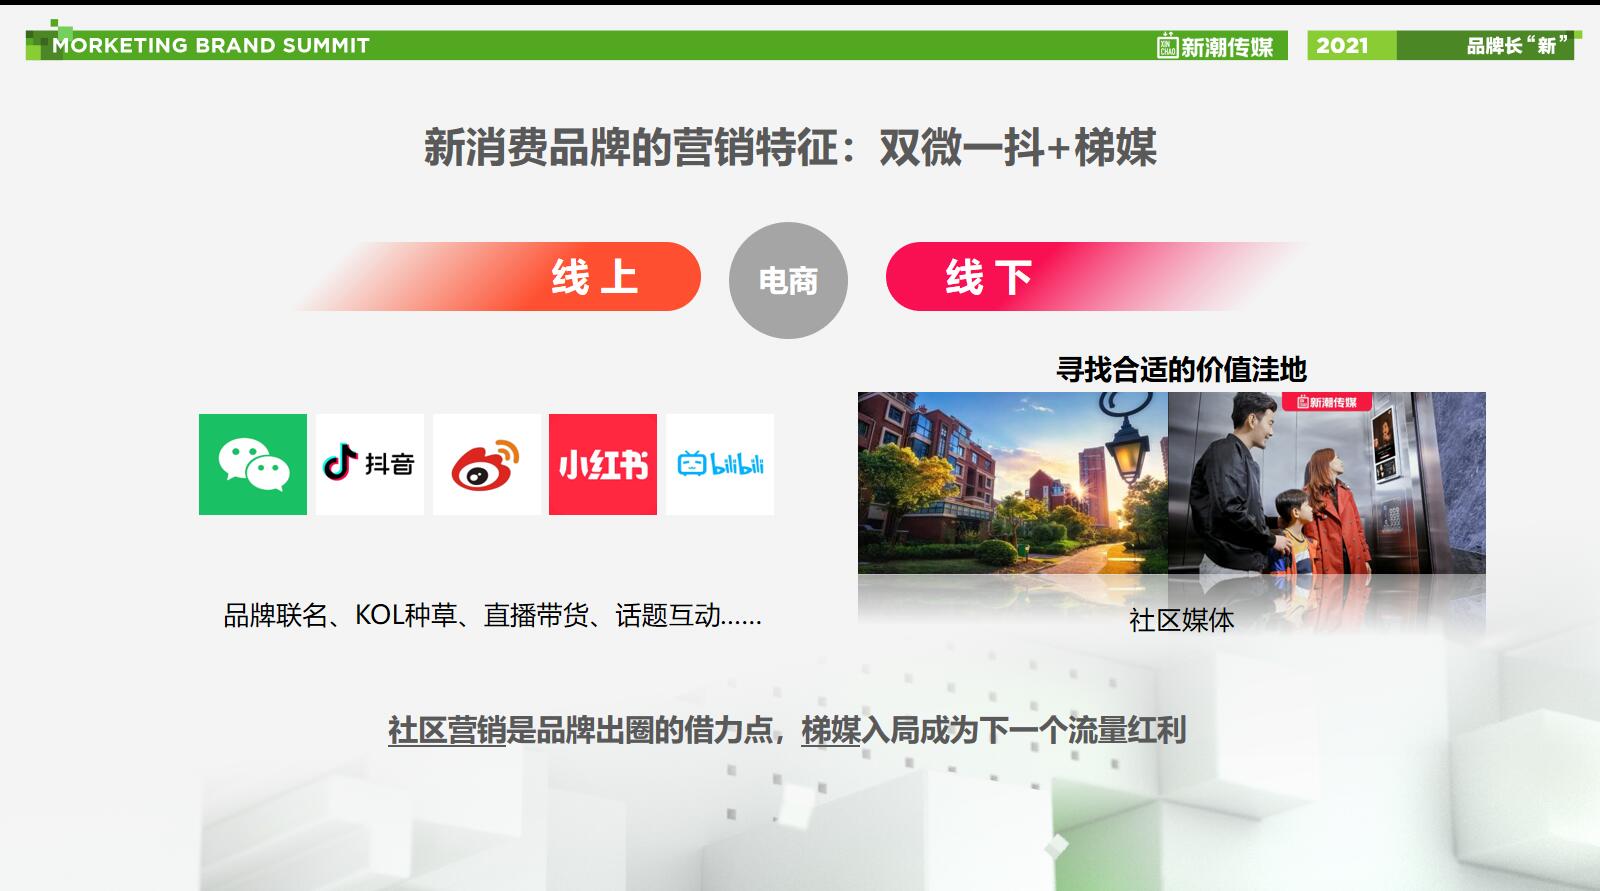Click the 品牌长"新" header text
The image size is (1600, 891).
1518,45
